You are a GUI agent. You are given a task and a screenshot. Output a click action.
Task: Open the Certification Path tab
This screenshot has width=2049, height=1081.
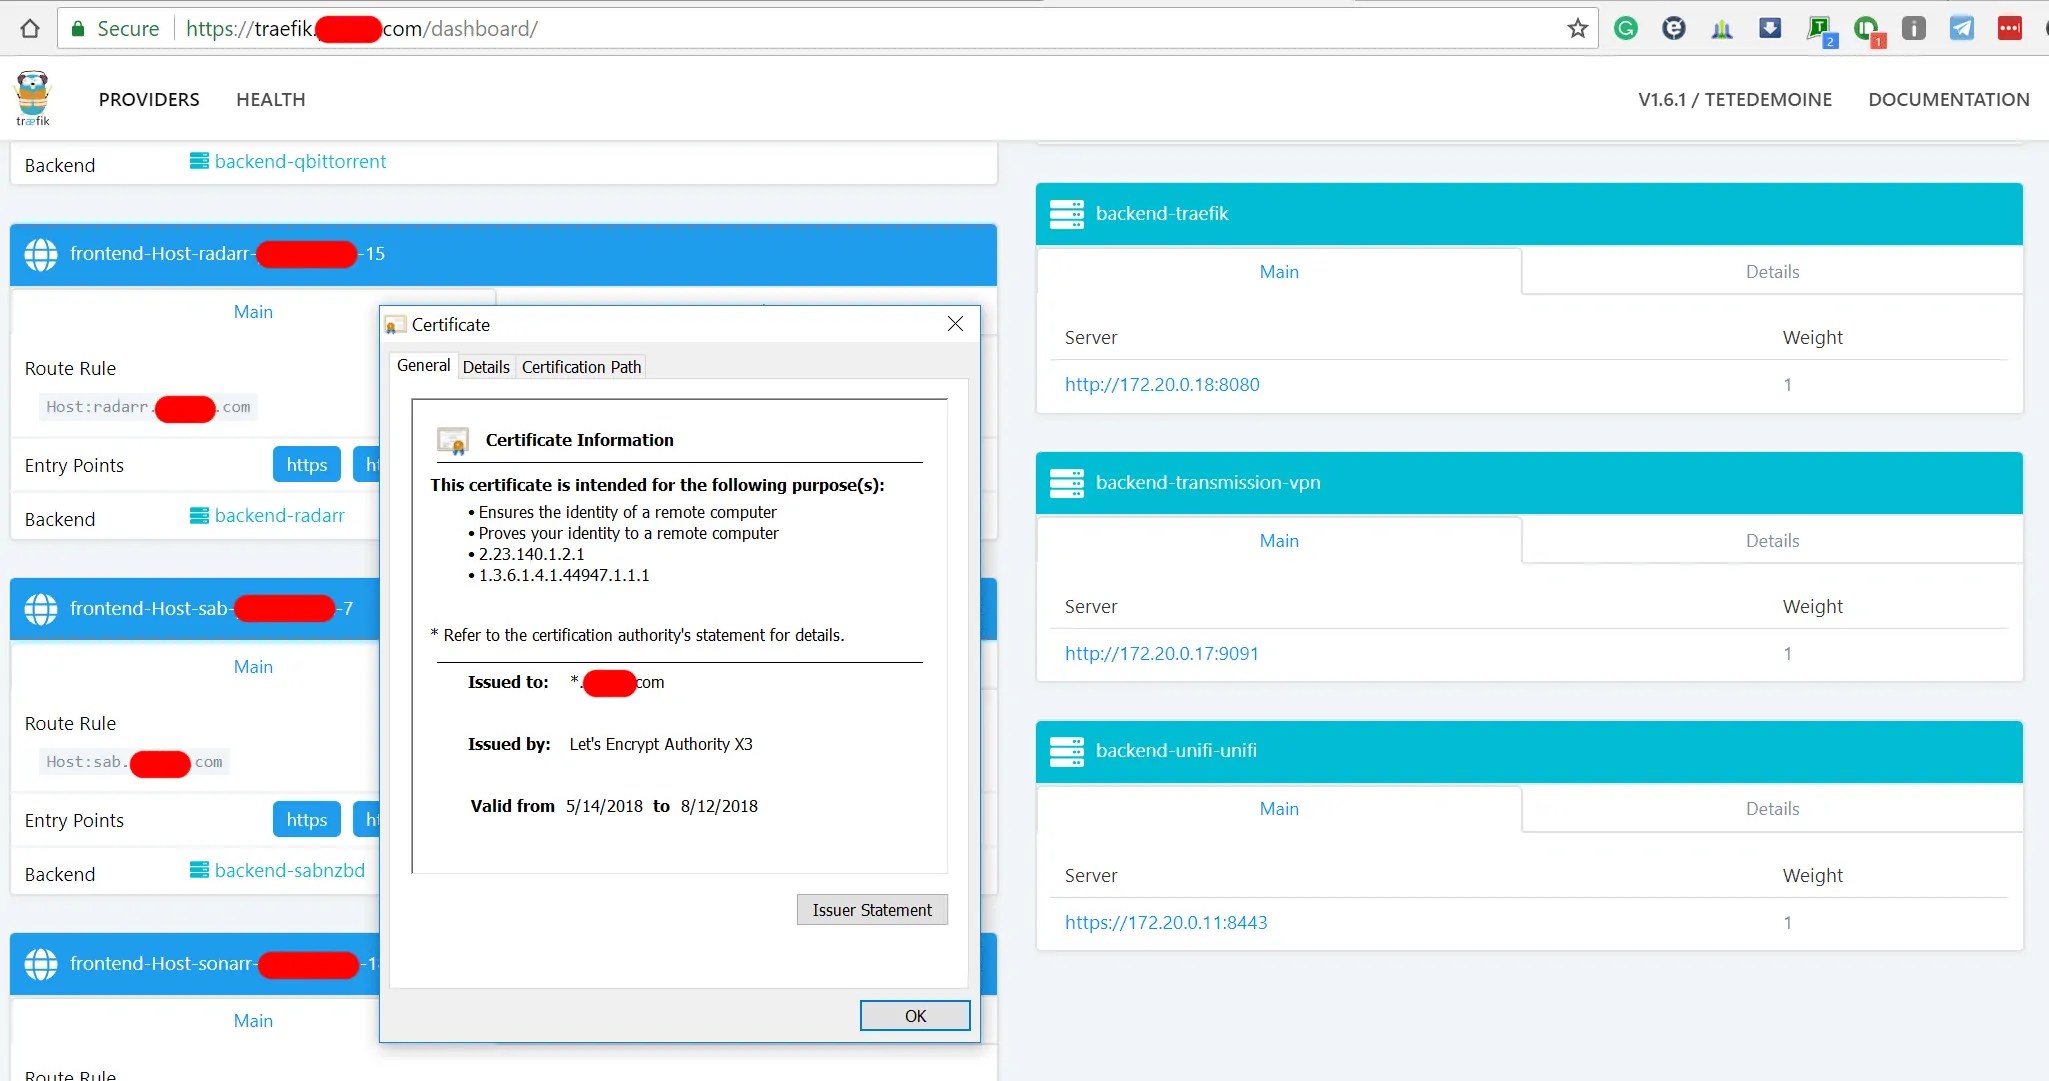(x=581, y=367)
